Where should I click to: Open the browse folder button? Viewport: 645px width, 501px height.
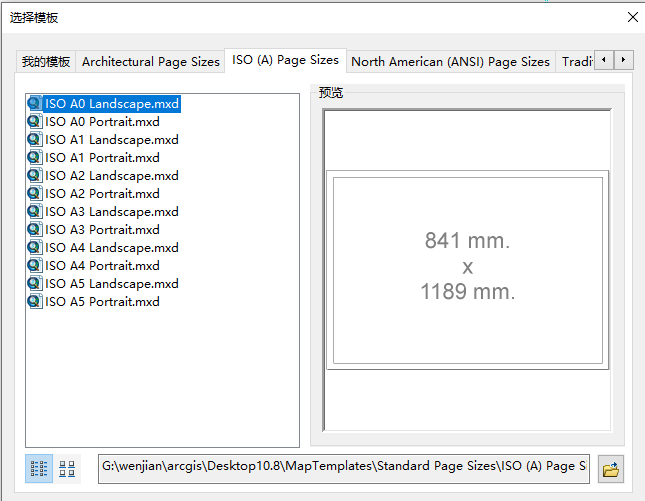click(611, 469)
